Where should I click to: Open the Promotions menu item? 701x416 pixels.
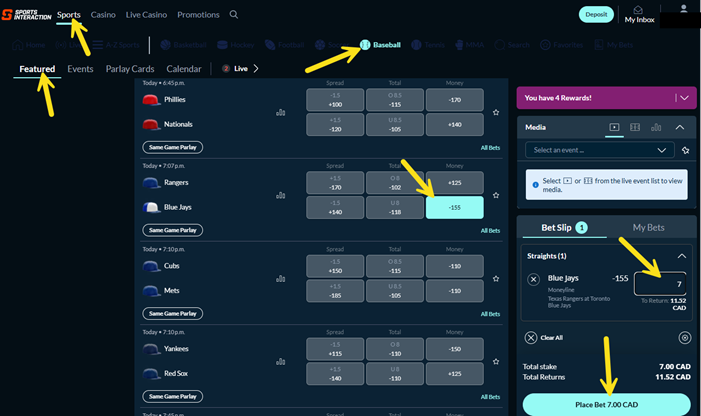tap(198, 15)
